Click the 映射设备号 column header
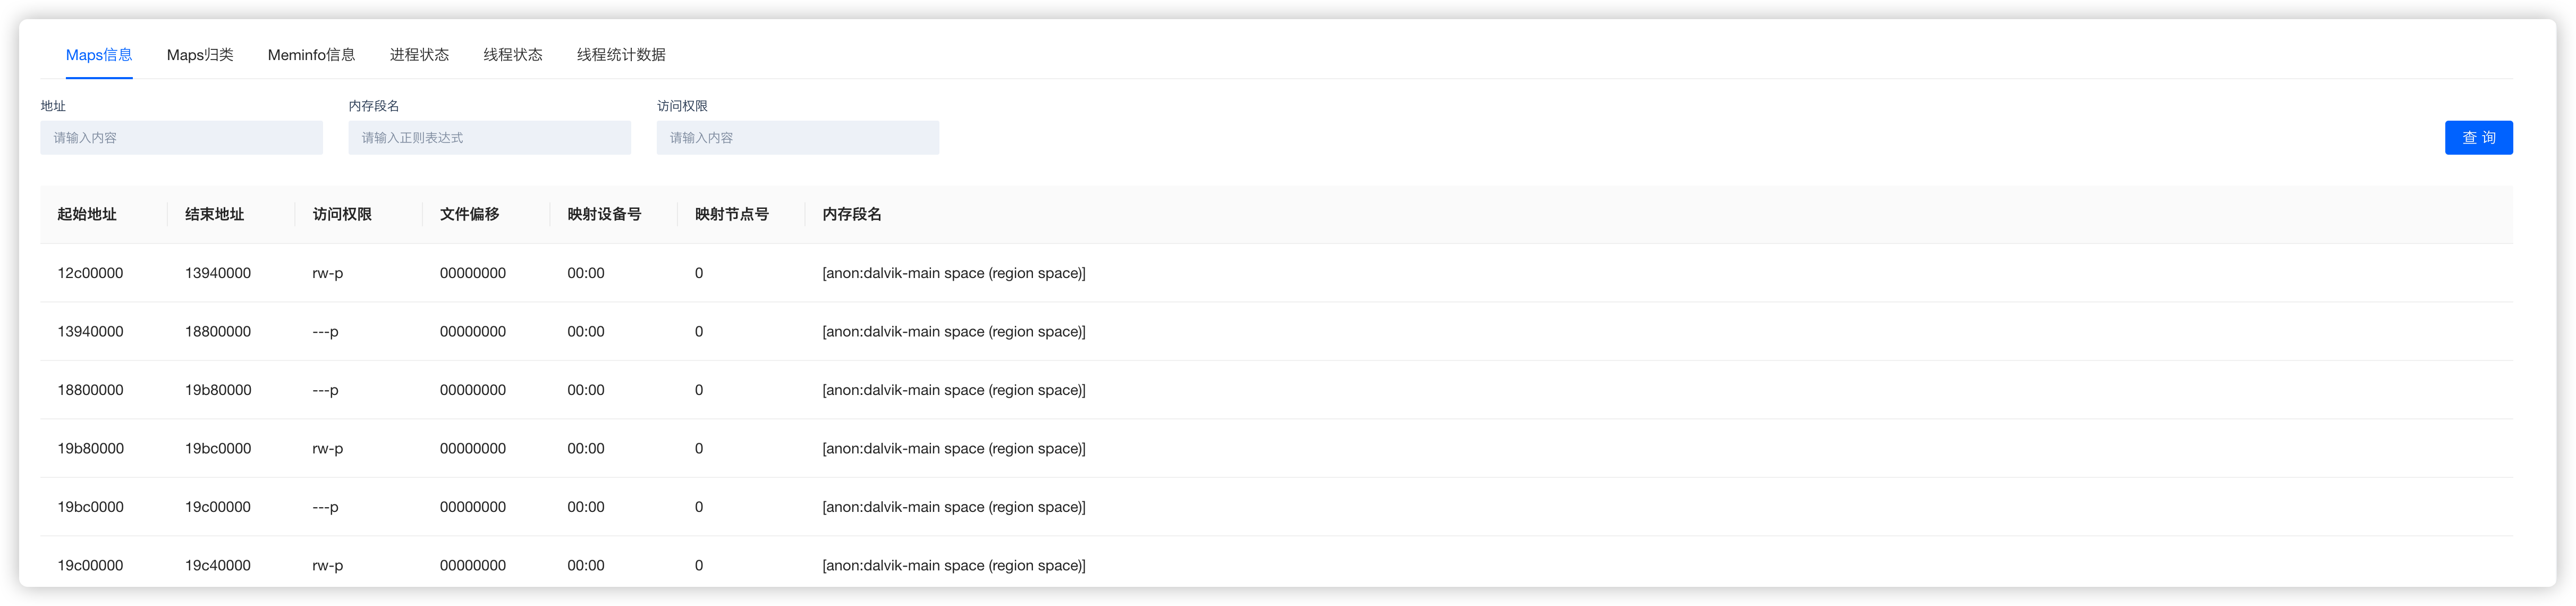 point(604,214)
